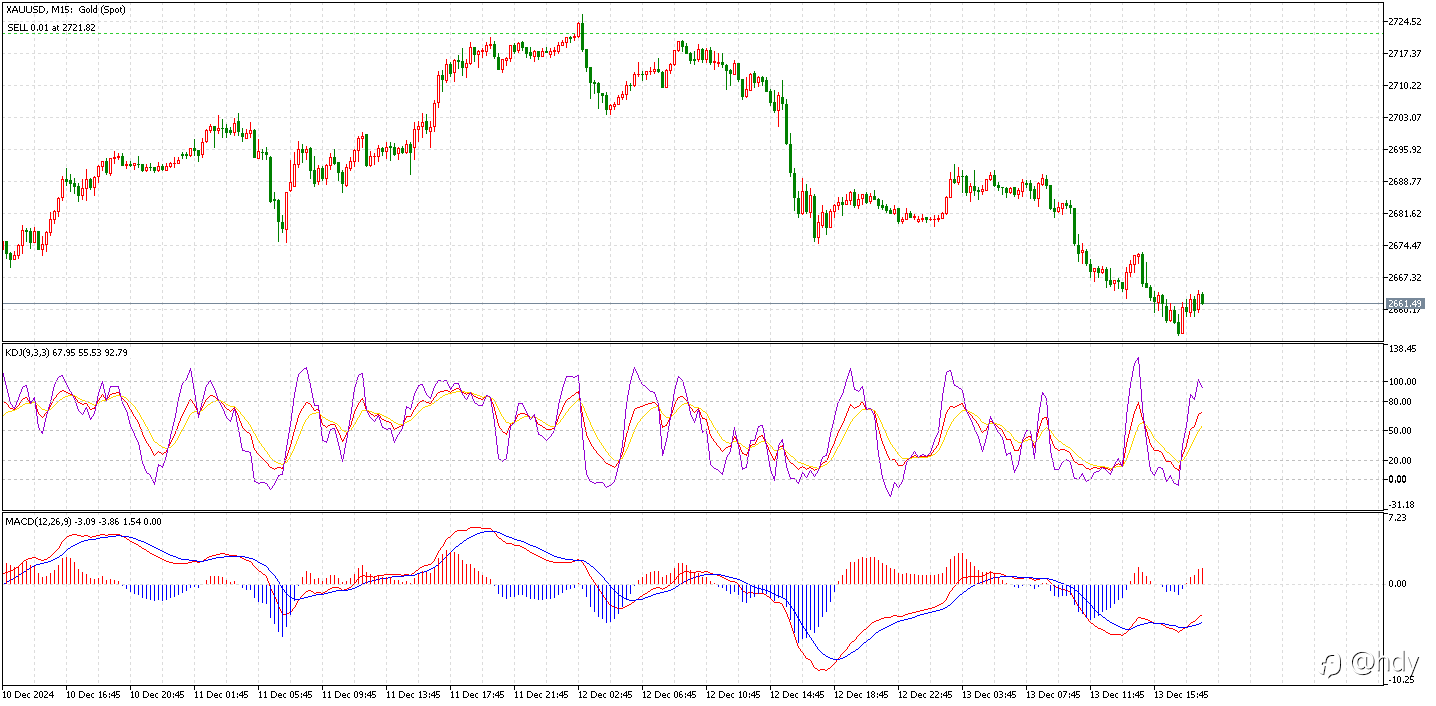Image resolution: width=1436 pixels, height=706 pixels.
Task: Click the current price tag 2661.49
Action: click(1405, 303)
